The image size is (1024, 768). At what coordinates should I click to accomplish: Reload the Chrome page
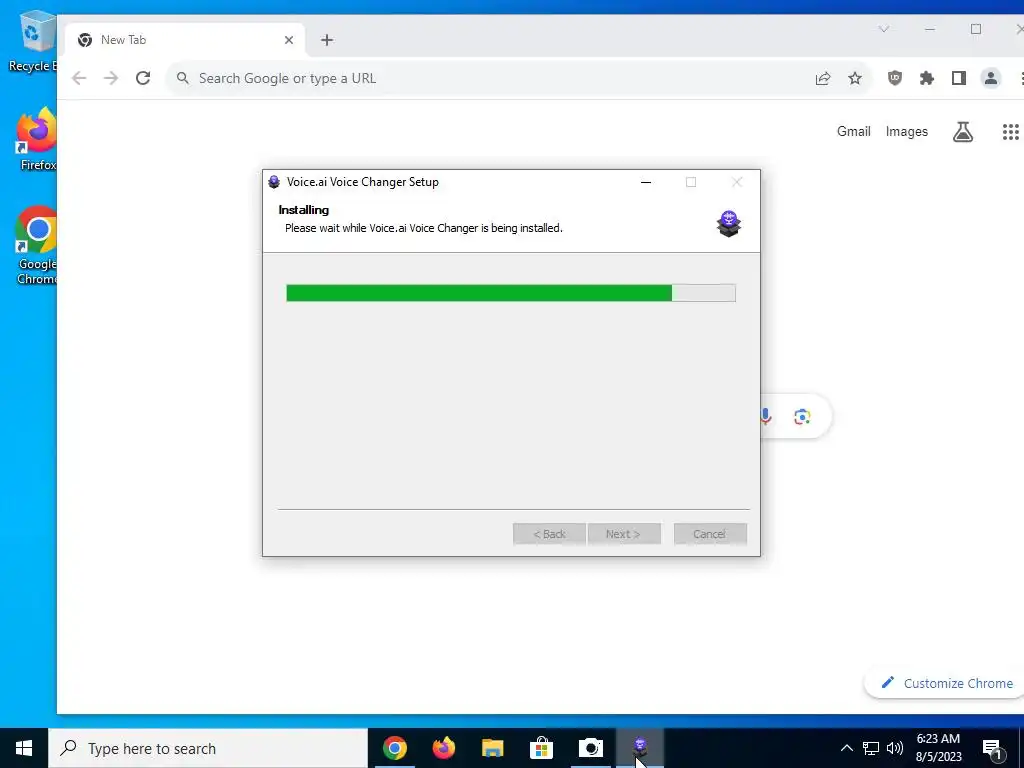click(x=143, y=78)
